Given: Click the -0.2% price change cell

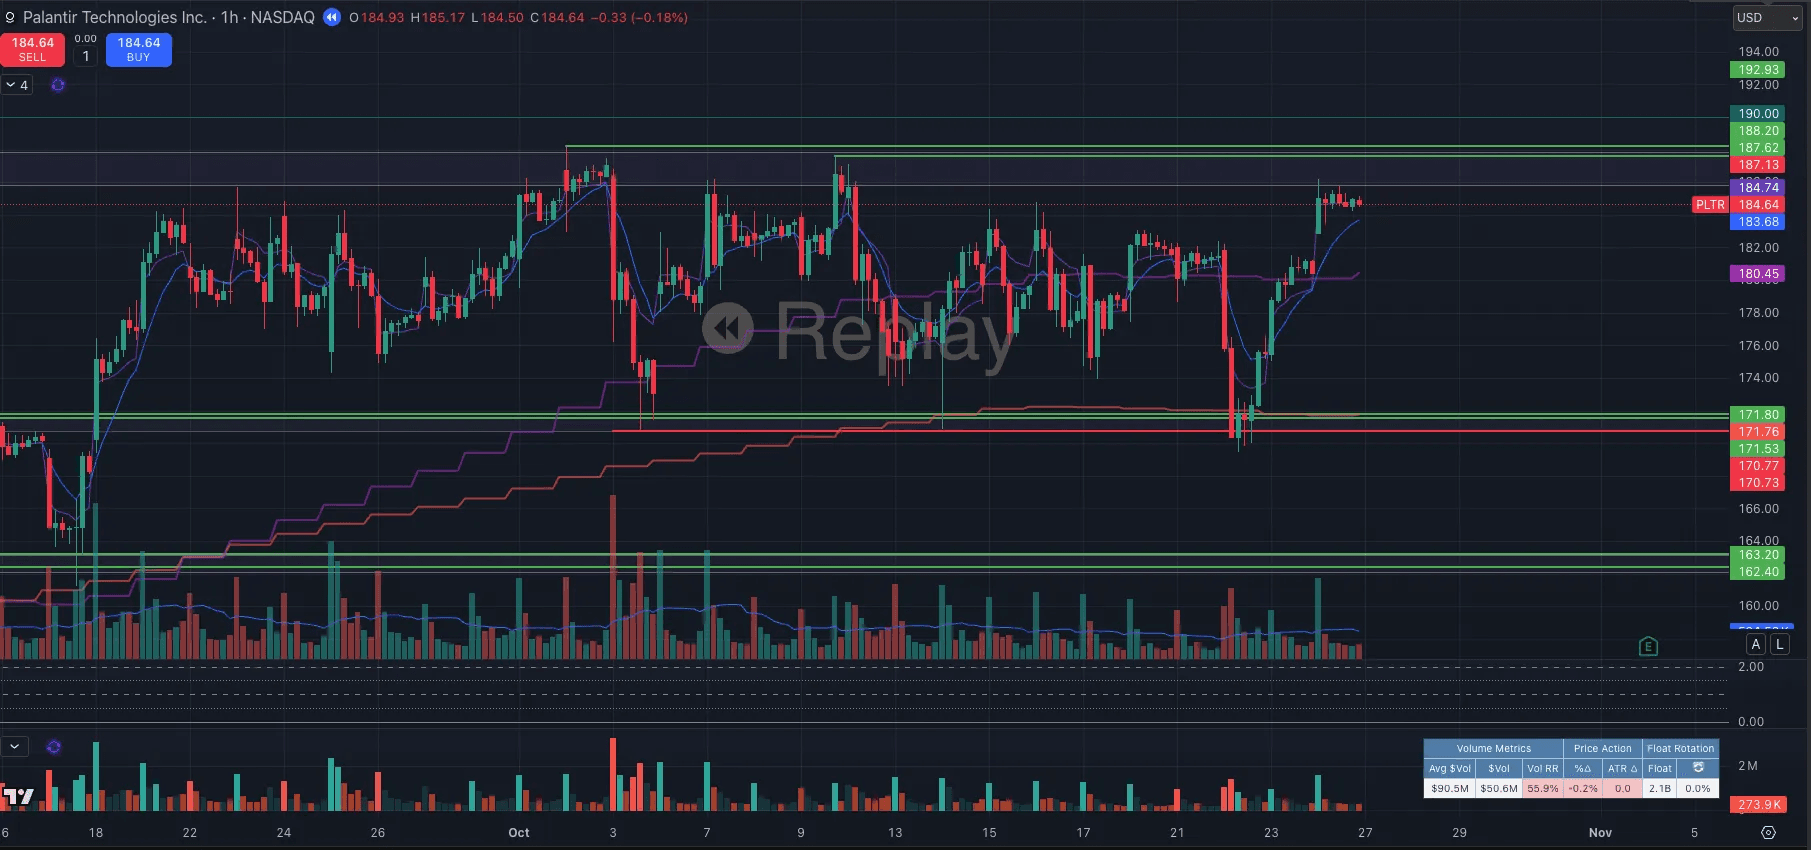Looking at the screenshot, I should point(1582,788).
